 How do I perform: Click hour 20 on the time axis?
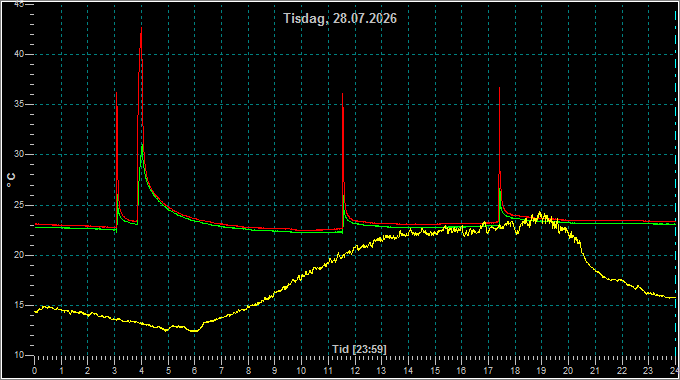tap(568, 371)
